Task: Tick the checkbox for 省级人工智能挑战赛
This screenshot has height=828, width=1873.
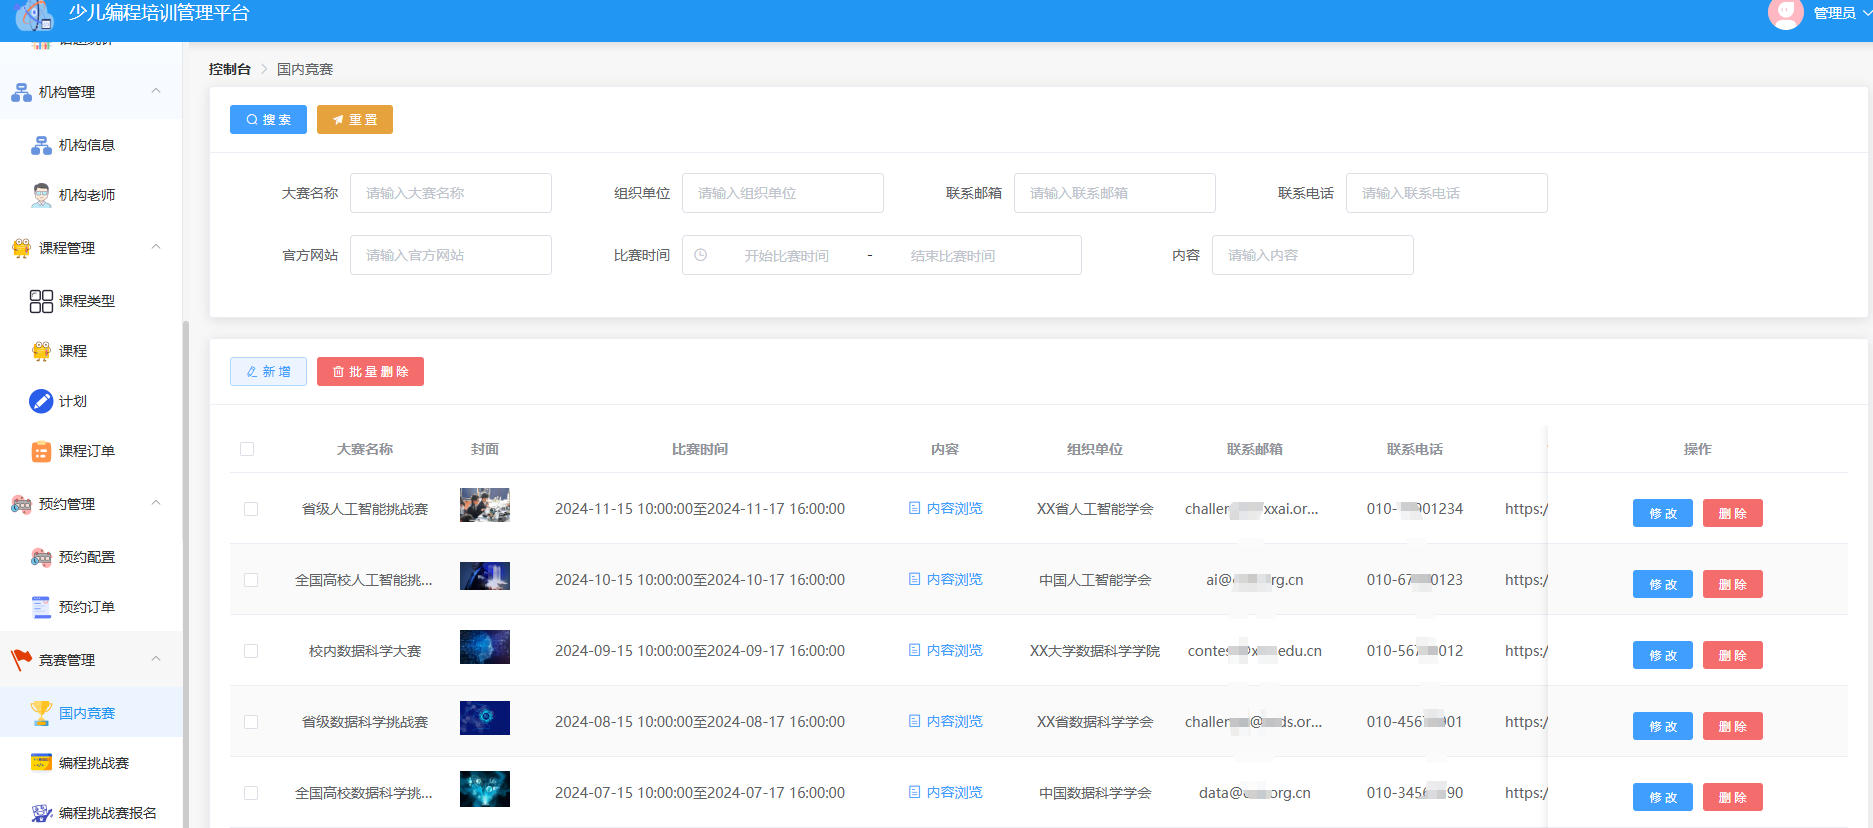Action: click(x=251, y=509)
